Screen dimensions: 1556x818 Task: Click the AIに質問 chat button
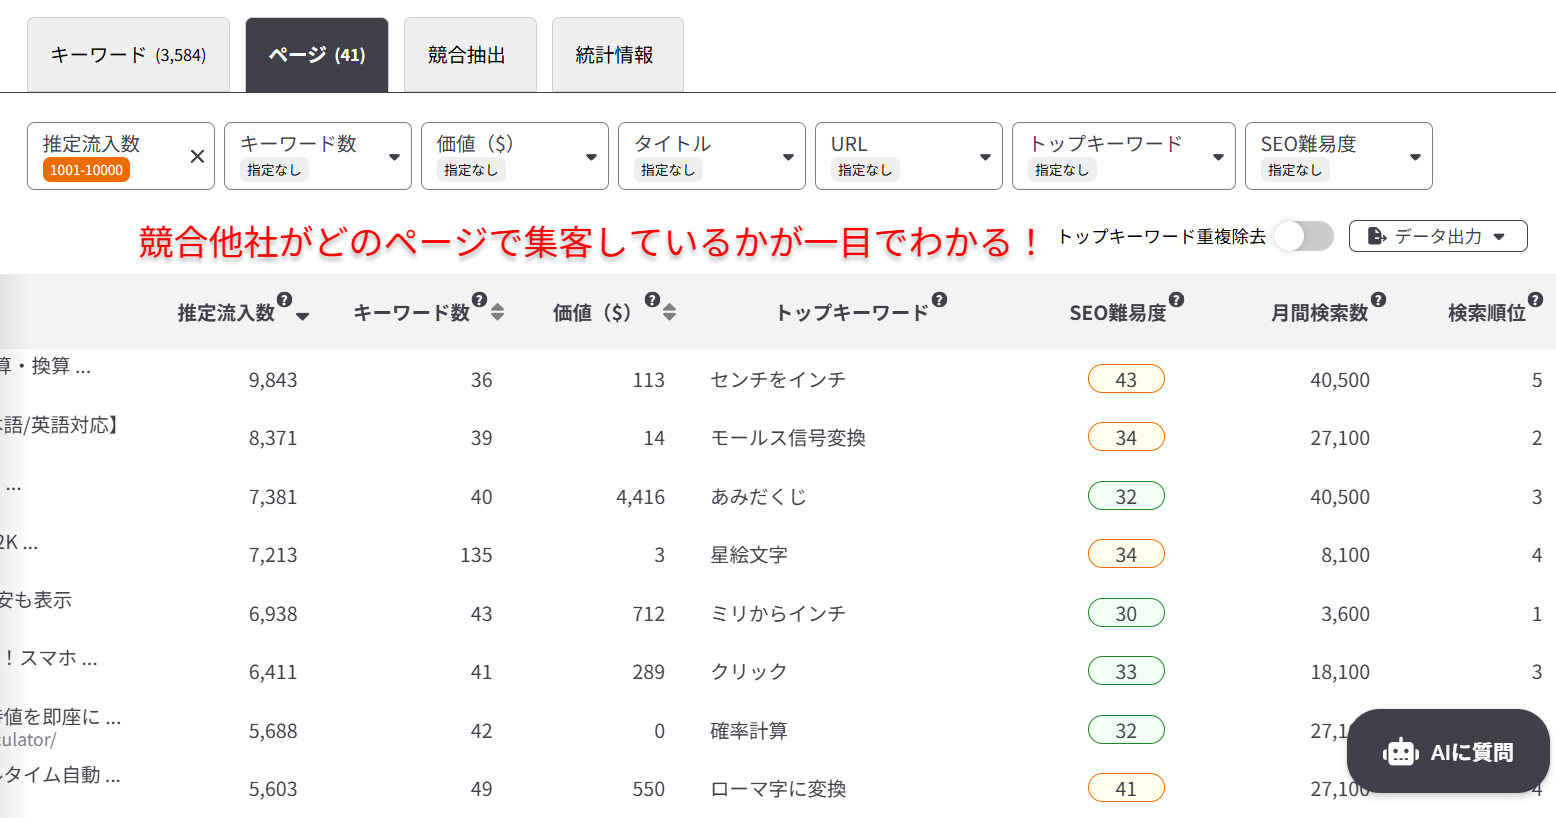click(x=1448, y=752)
